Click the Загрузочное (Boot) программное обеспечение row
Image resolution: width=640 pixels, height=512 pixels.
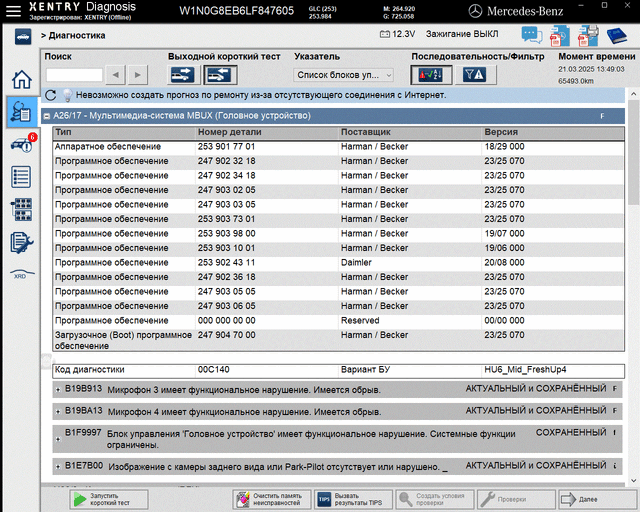(338, 341)
